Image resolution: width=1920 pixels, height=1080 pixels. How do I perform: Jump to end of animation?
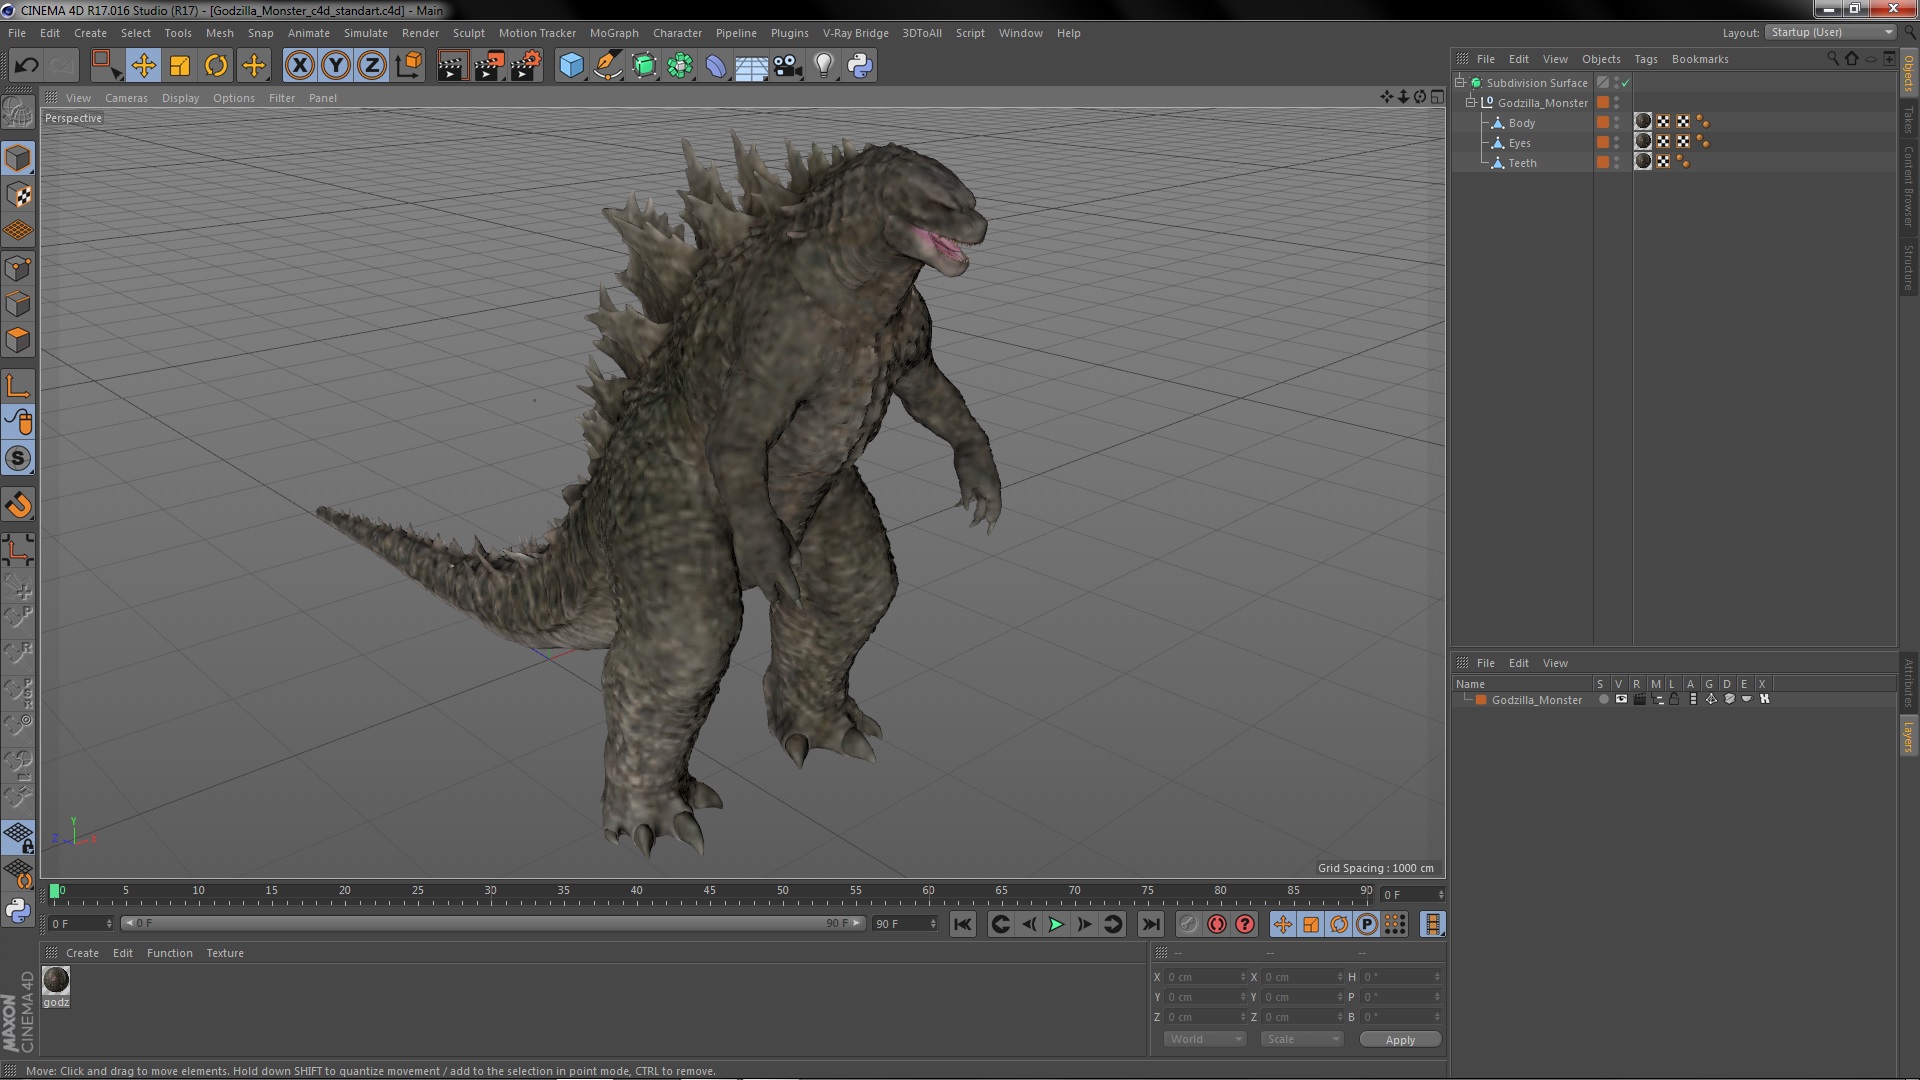click(1150, 925)
